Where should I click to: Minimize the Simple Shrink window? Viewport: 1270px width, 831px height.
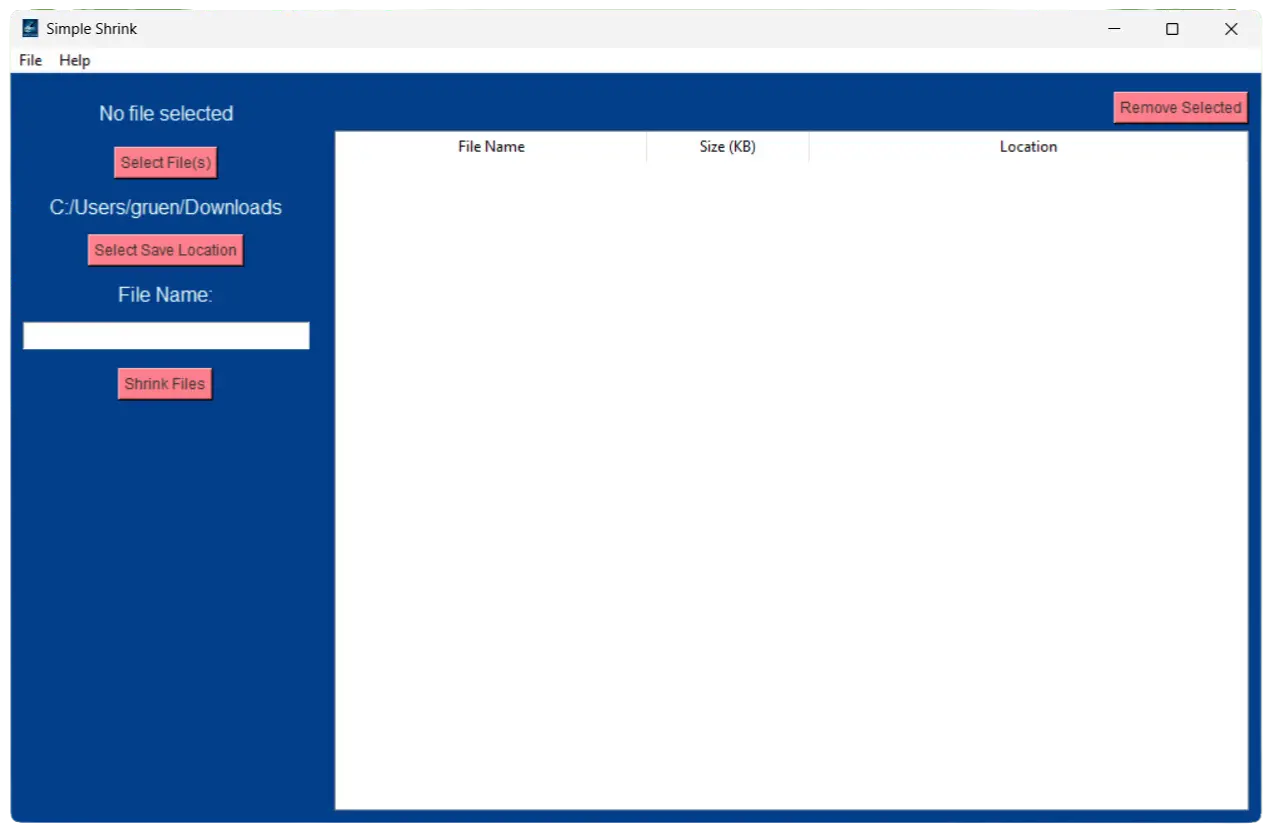coord(1114,29)
